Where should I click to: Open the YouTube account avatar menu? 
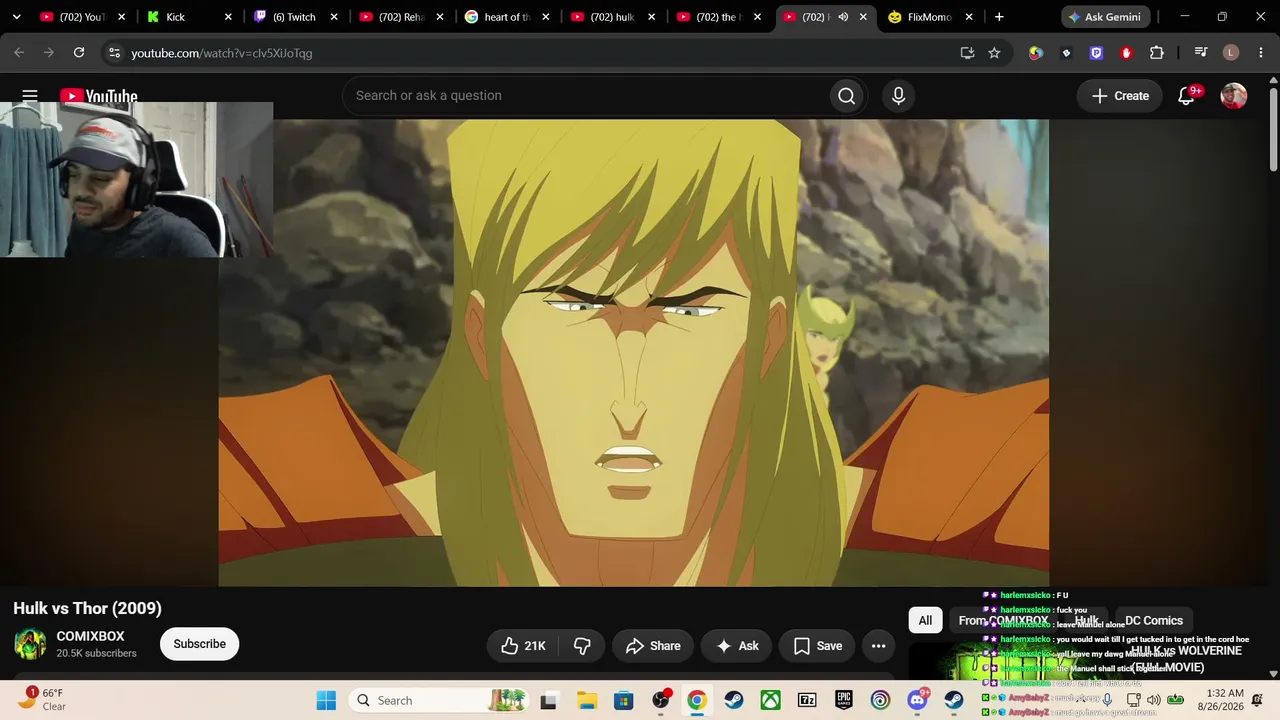[1234, 96]
